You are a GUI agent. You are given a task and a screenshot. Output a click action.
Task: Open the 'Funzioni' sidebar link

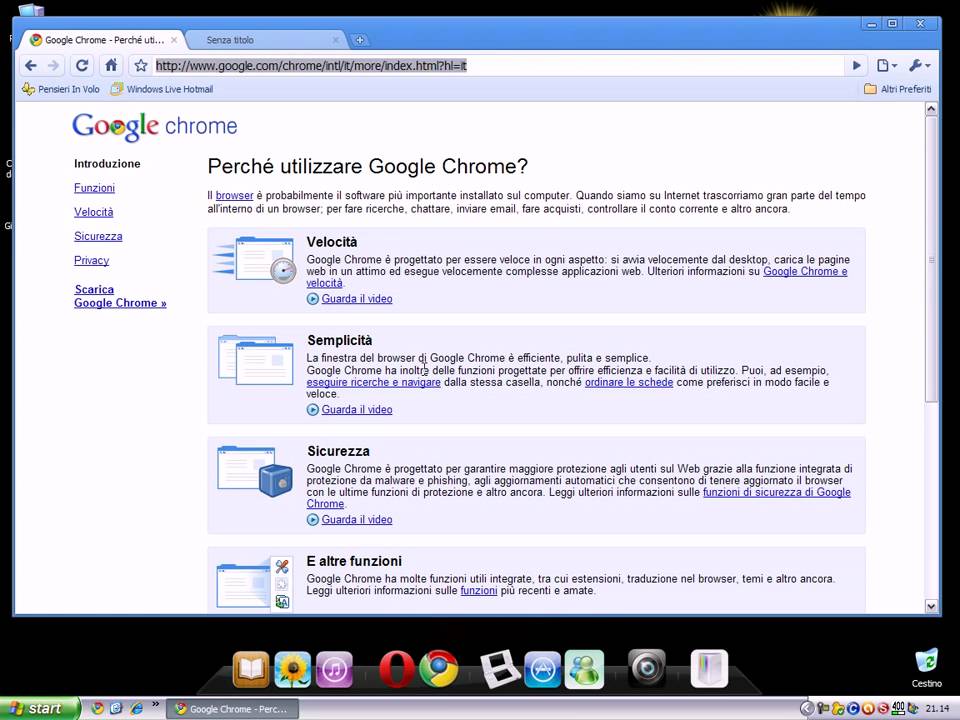pos(94,188)
